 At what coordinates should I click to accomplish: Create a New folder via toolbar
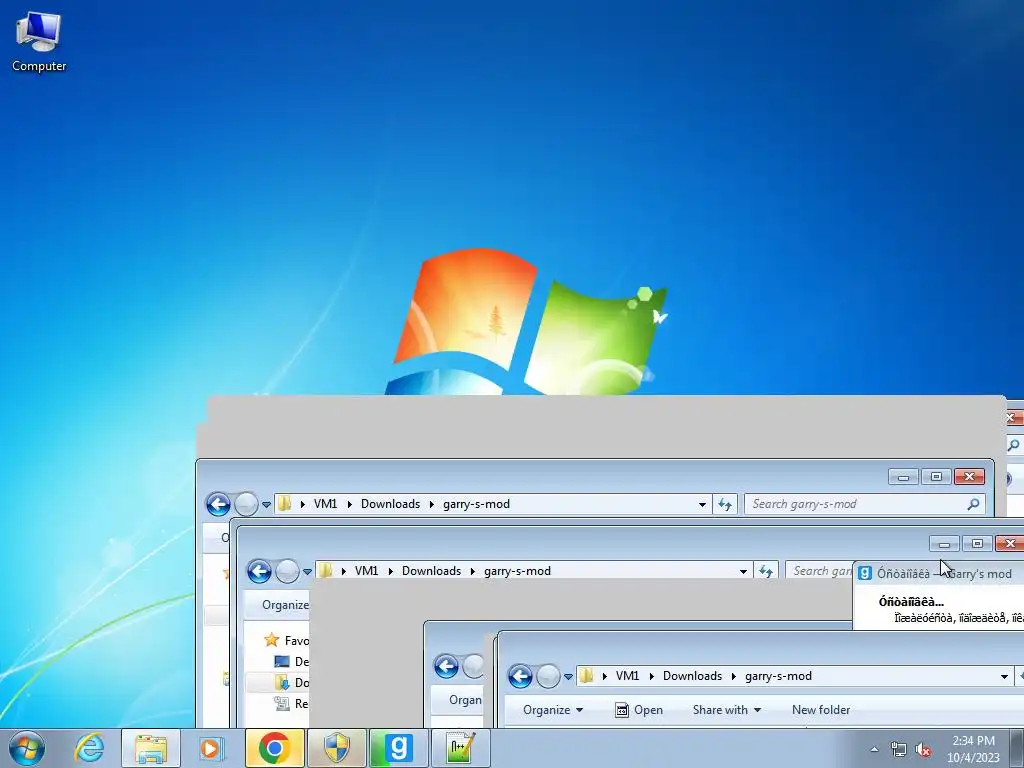point(821,710)
